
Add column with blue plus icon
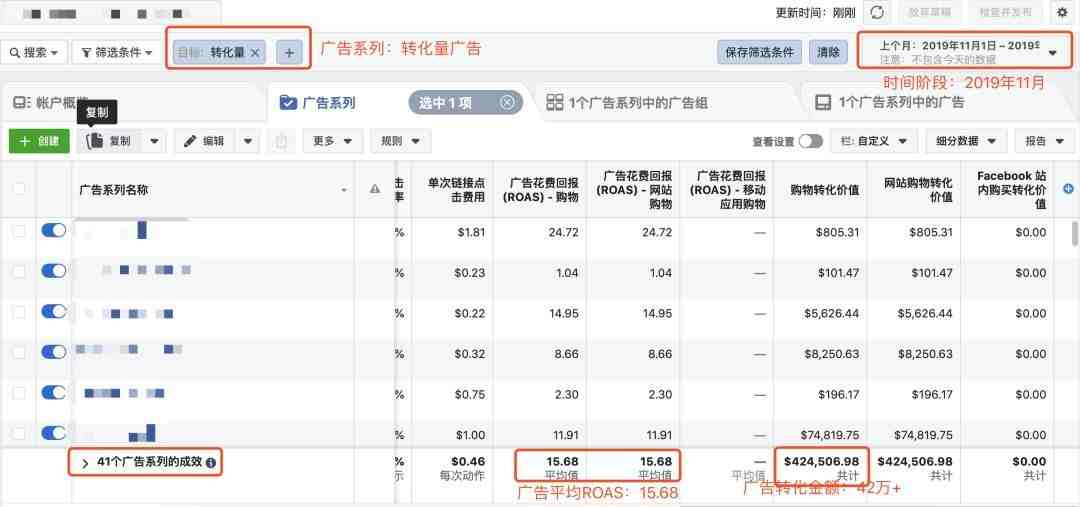click(x=1068, y=189)
